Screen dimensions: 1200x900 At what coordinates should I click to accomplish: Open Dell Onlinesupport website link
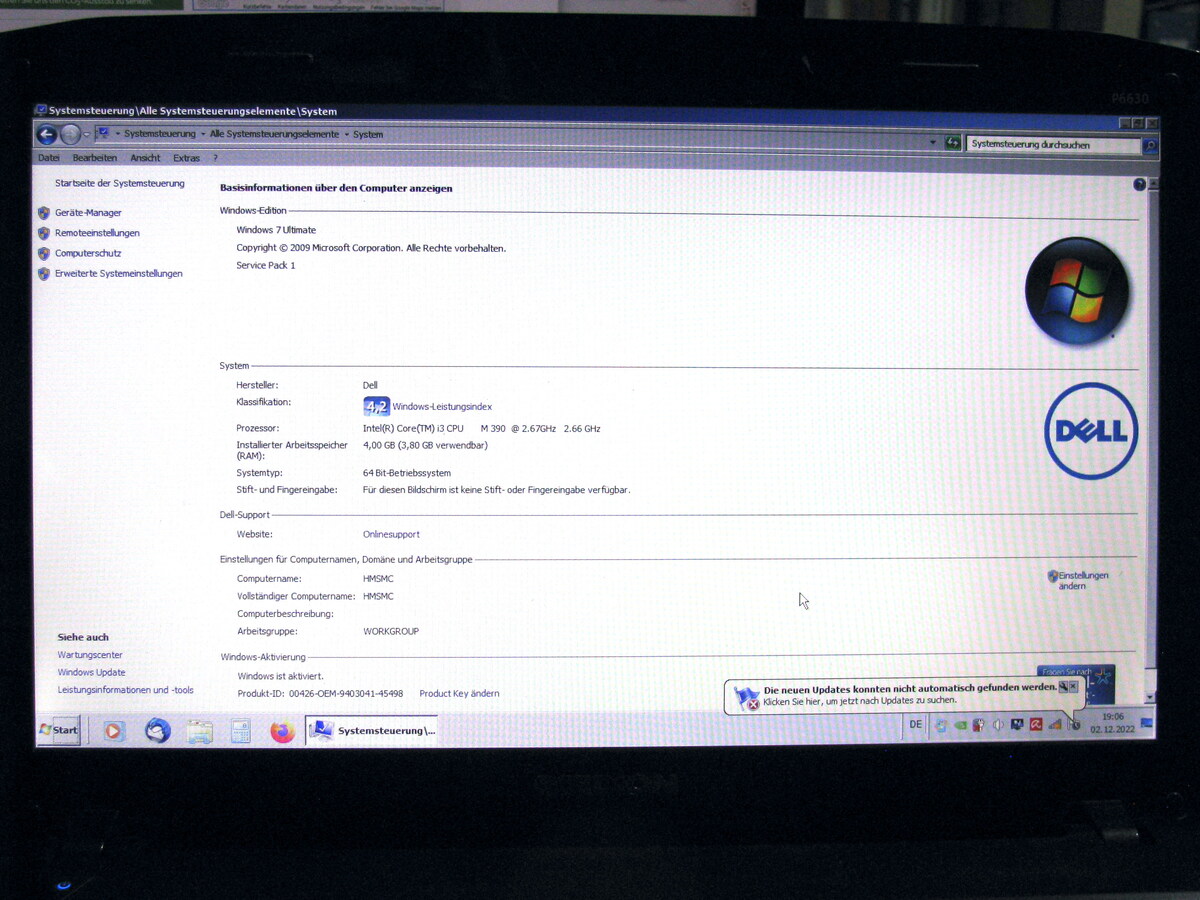click(391, 534)
